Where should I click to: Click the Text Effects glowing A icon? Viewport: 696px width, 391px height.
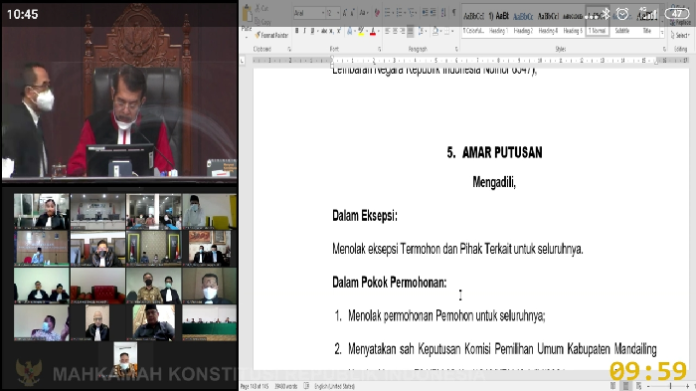point(350,31)
